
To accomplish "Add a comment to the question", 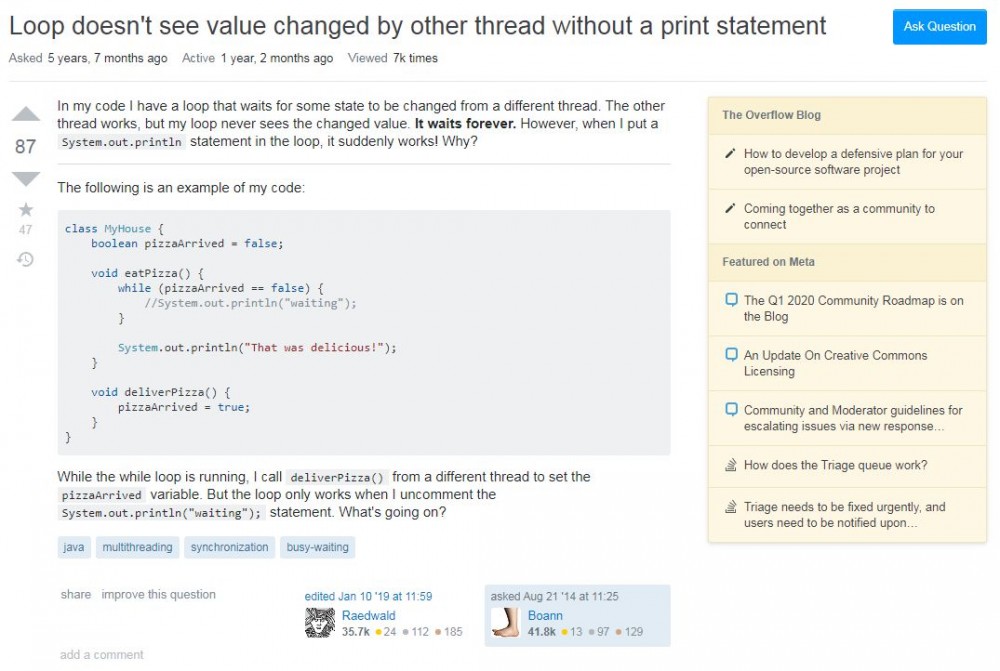I will 102,655.
